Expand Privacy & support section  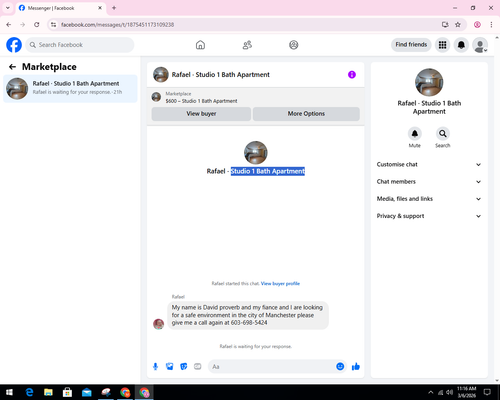point(429,216)
